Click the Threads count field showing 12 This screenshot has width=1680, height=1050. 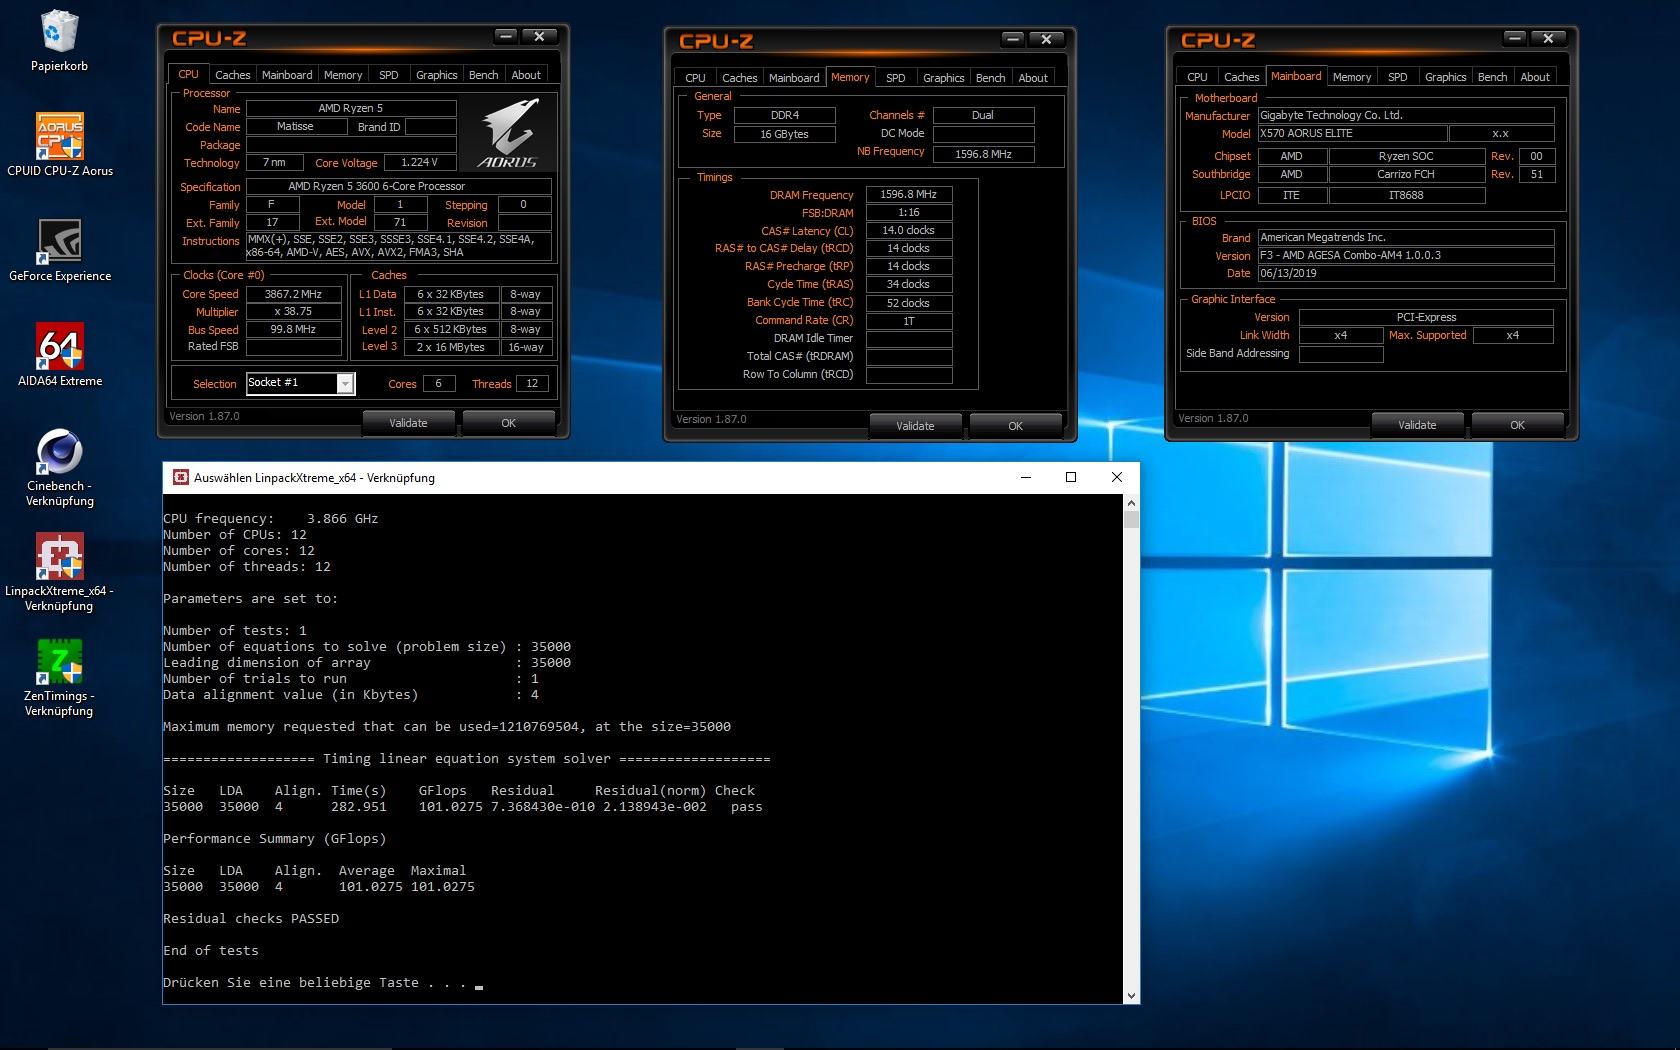click(532, 383)
